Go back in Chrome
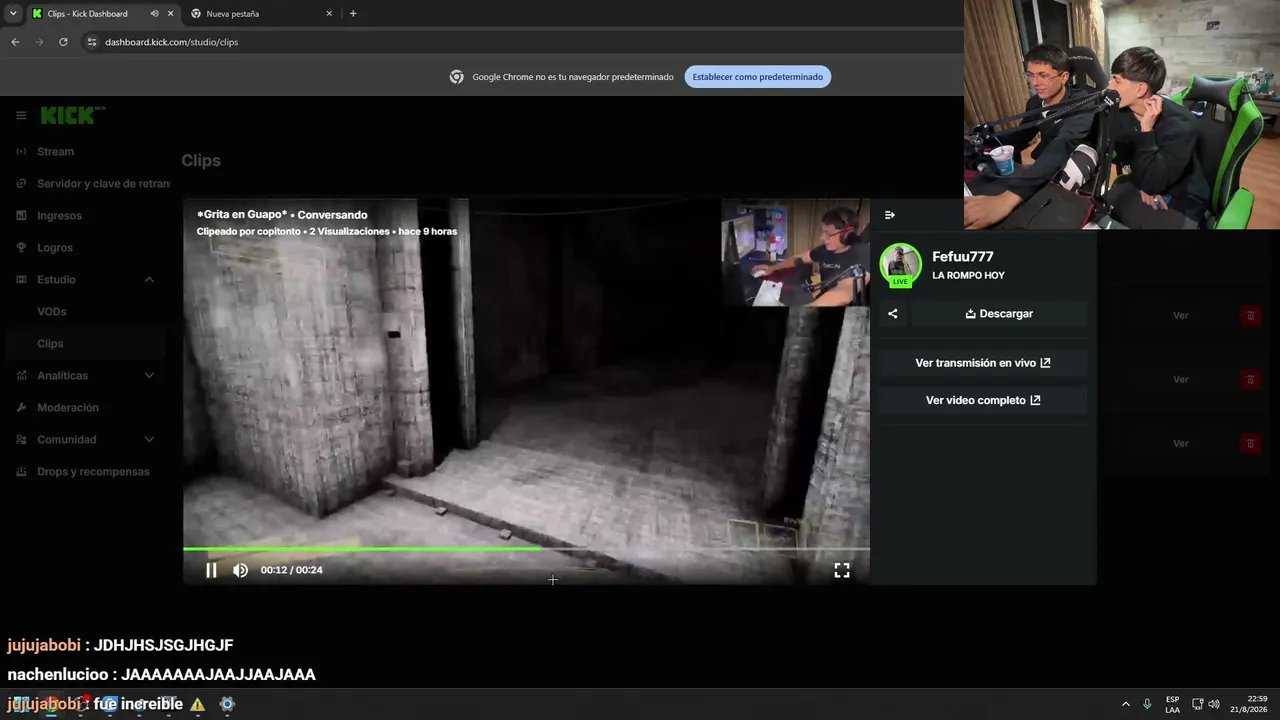This screenshot has width=1280, height=720. 15,42
